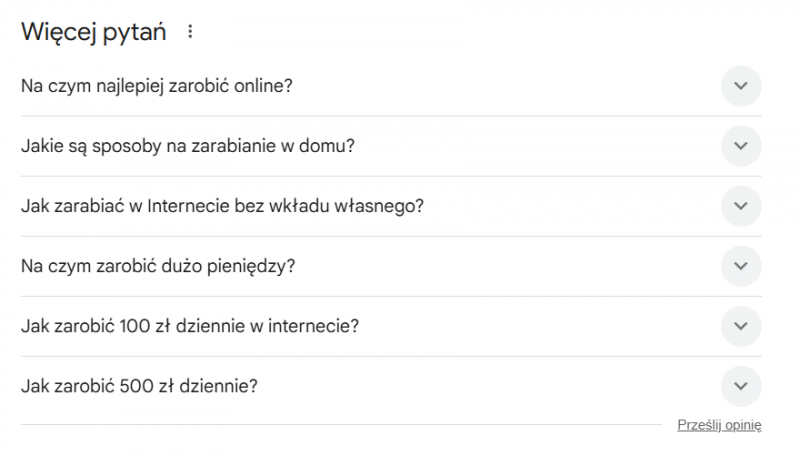800x456 pixels.
Task: Open question text 'Na czym zarobić dużo pieniędzy?'
Action: click(x=158, y=266)
